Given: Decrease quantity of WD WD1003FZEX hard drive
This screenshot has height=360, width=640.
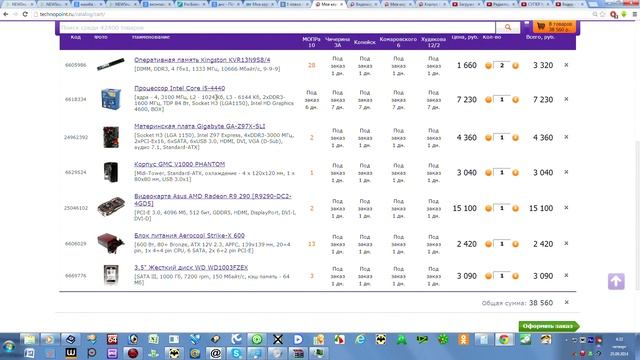Looking at the screenshot, I should pos(488,276).
